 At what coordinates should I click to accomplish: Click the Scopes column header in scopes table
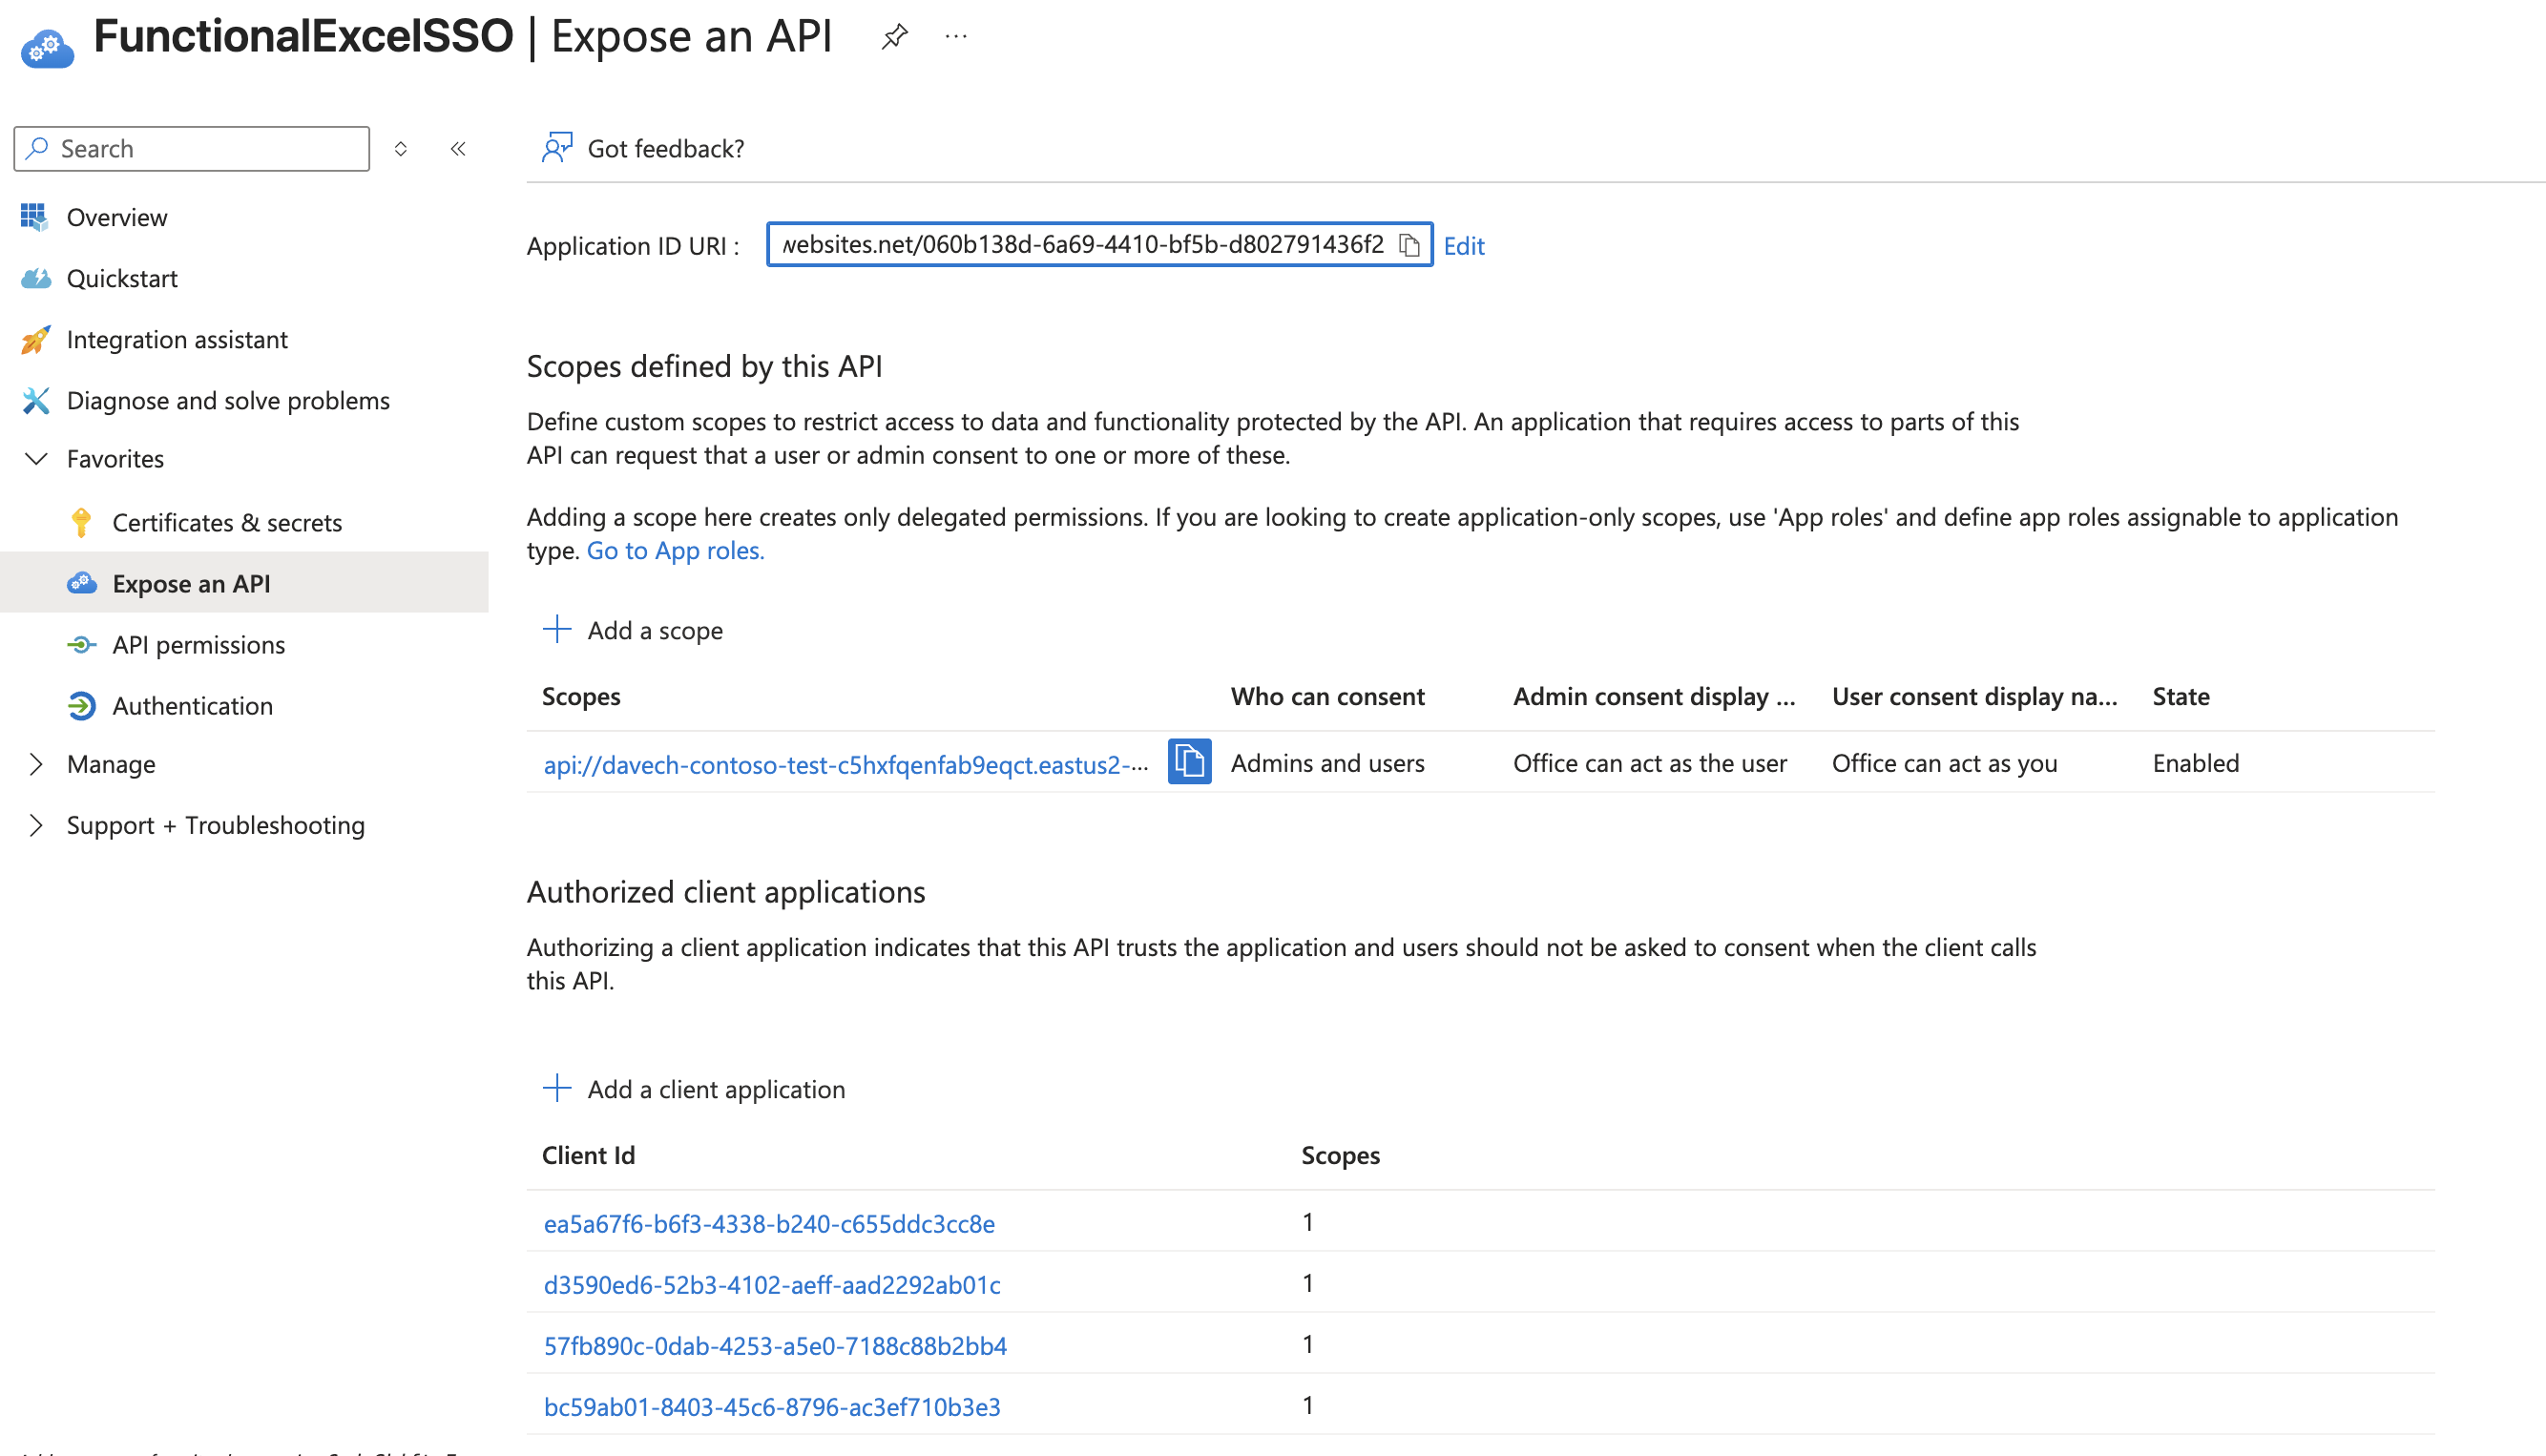pos(581,696)
